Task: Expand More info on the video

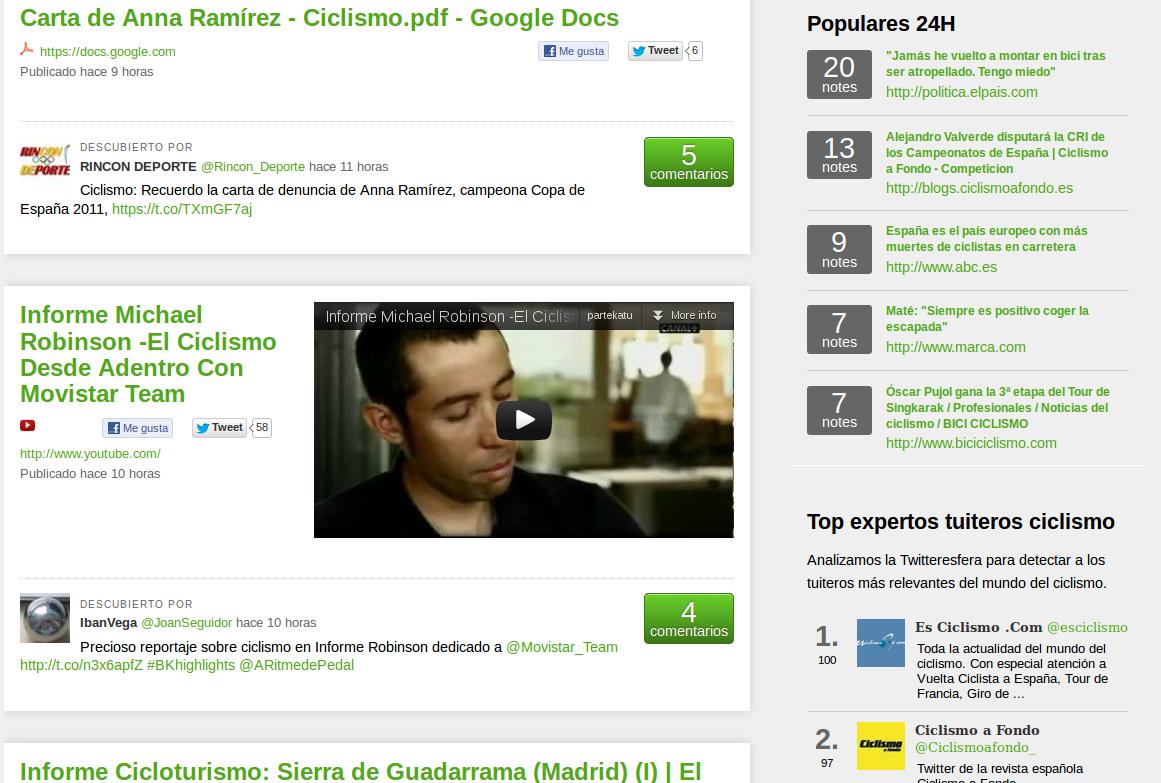Action: point(686,315)
